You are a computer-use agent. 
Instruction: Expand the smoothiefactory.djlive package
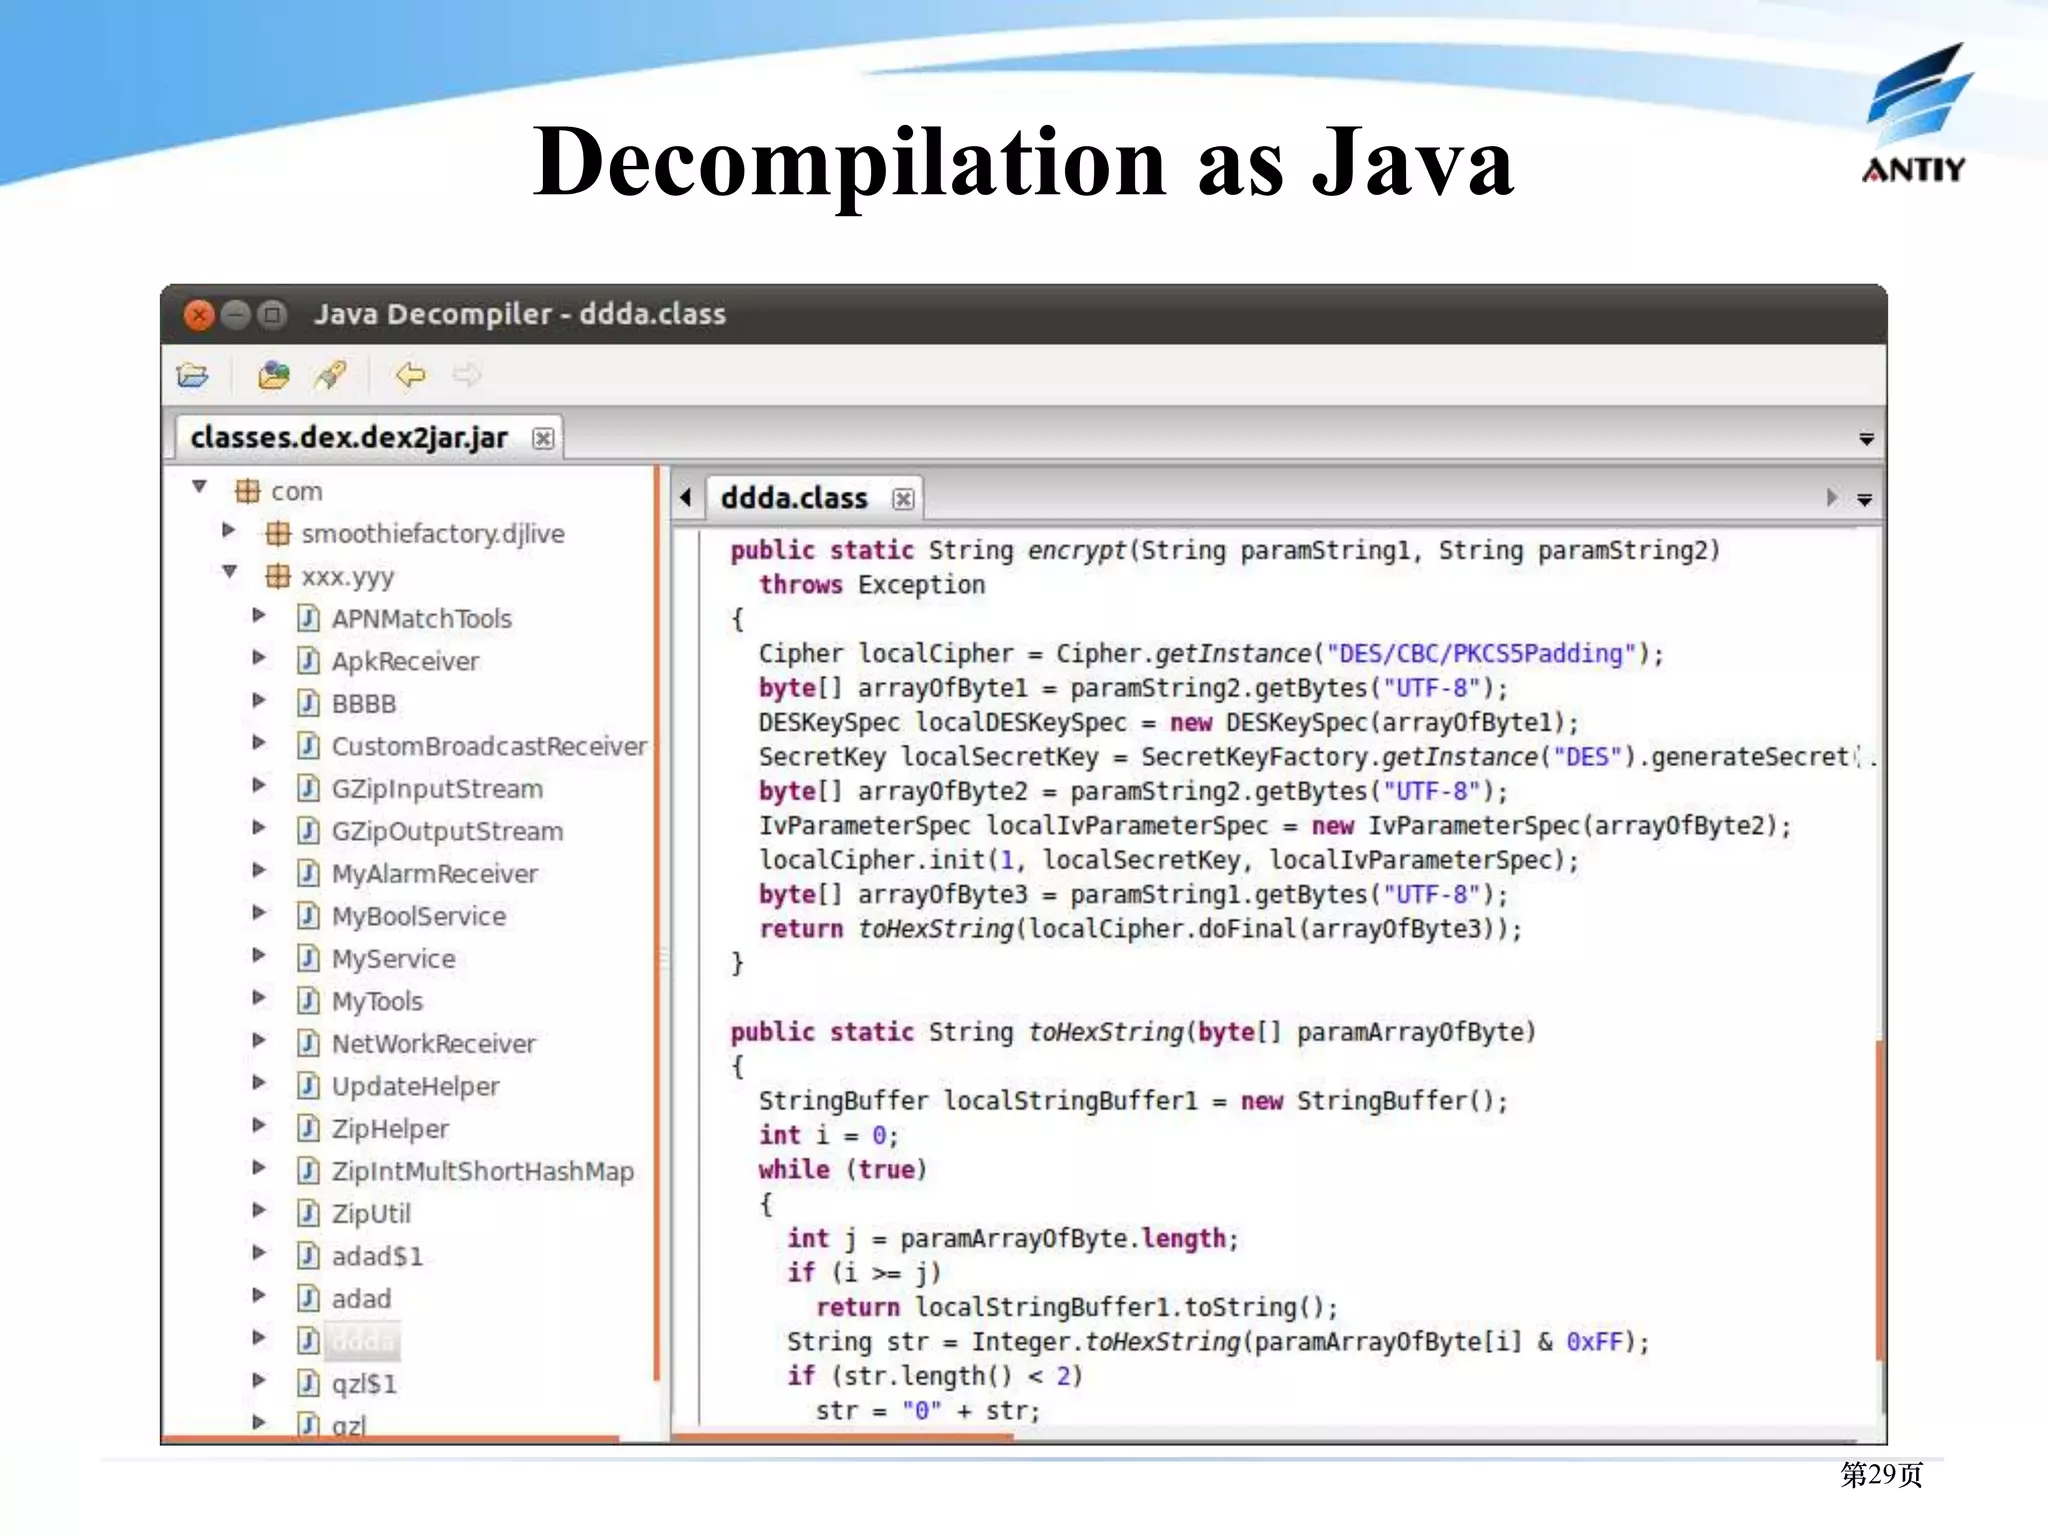pos(229,530)
